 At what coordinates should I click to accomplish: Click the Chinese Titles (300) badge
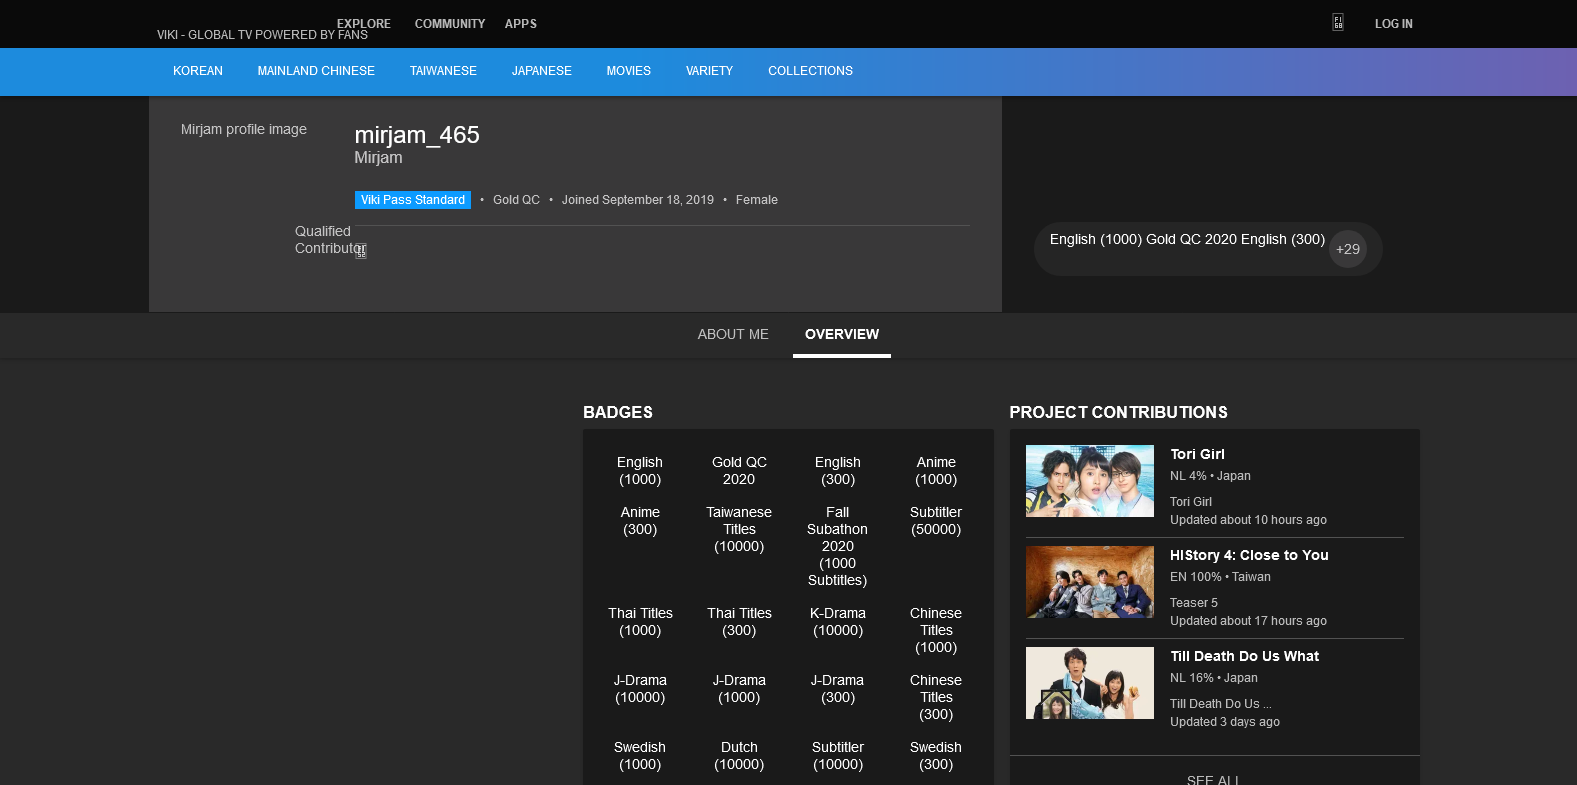pyautogui.click(x=936, y=697)
